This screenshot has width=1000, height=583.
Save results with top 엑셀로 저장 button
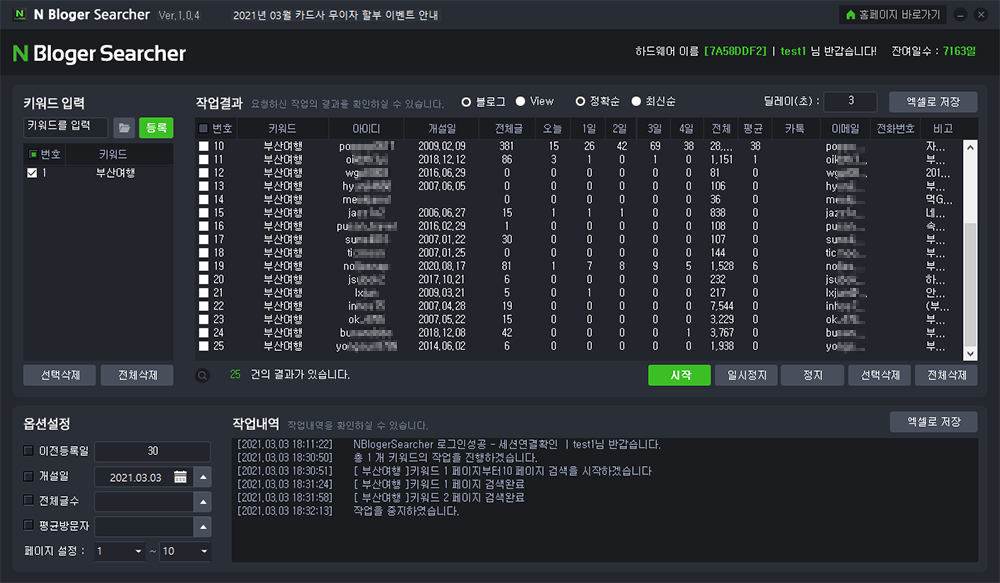click(933, 102)
